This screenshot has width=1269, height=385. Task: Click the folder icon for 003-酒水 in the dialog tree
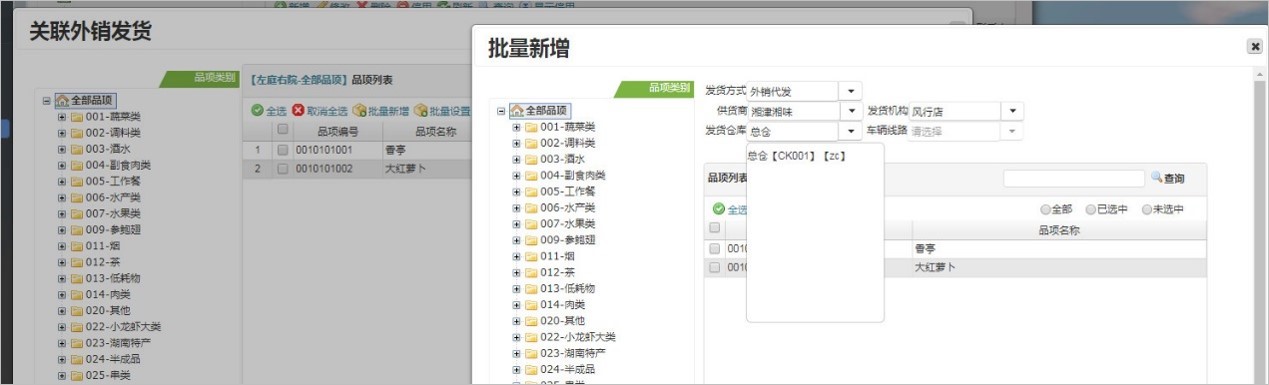(531, 159)
